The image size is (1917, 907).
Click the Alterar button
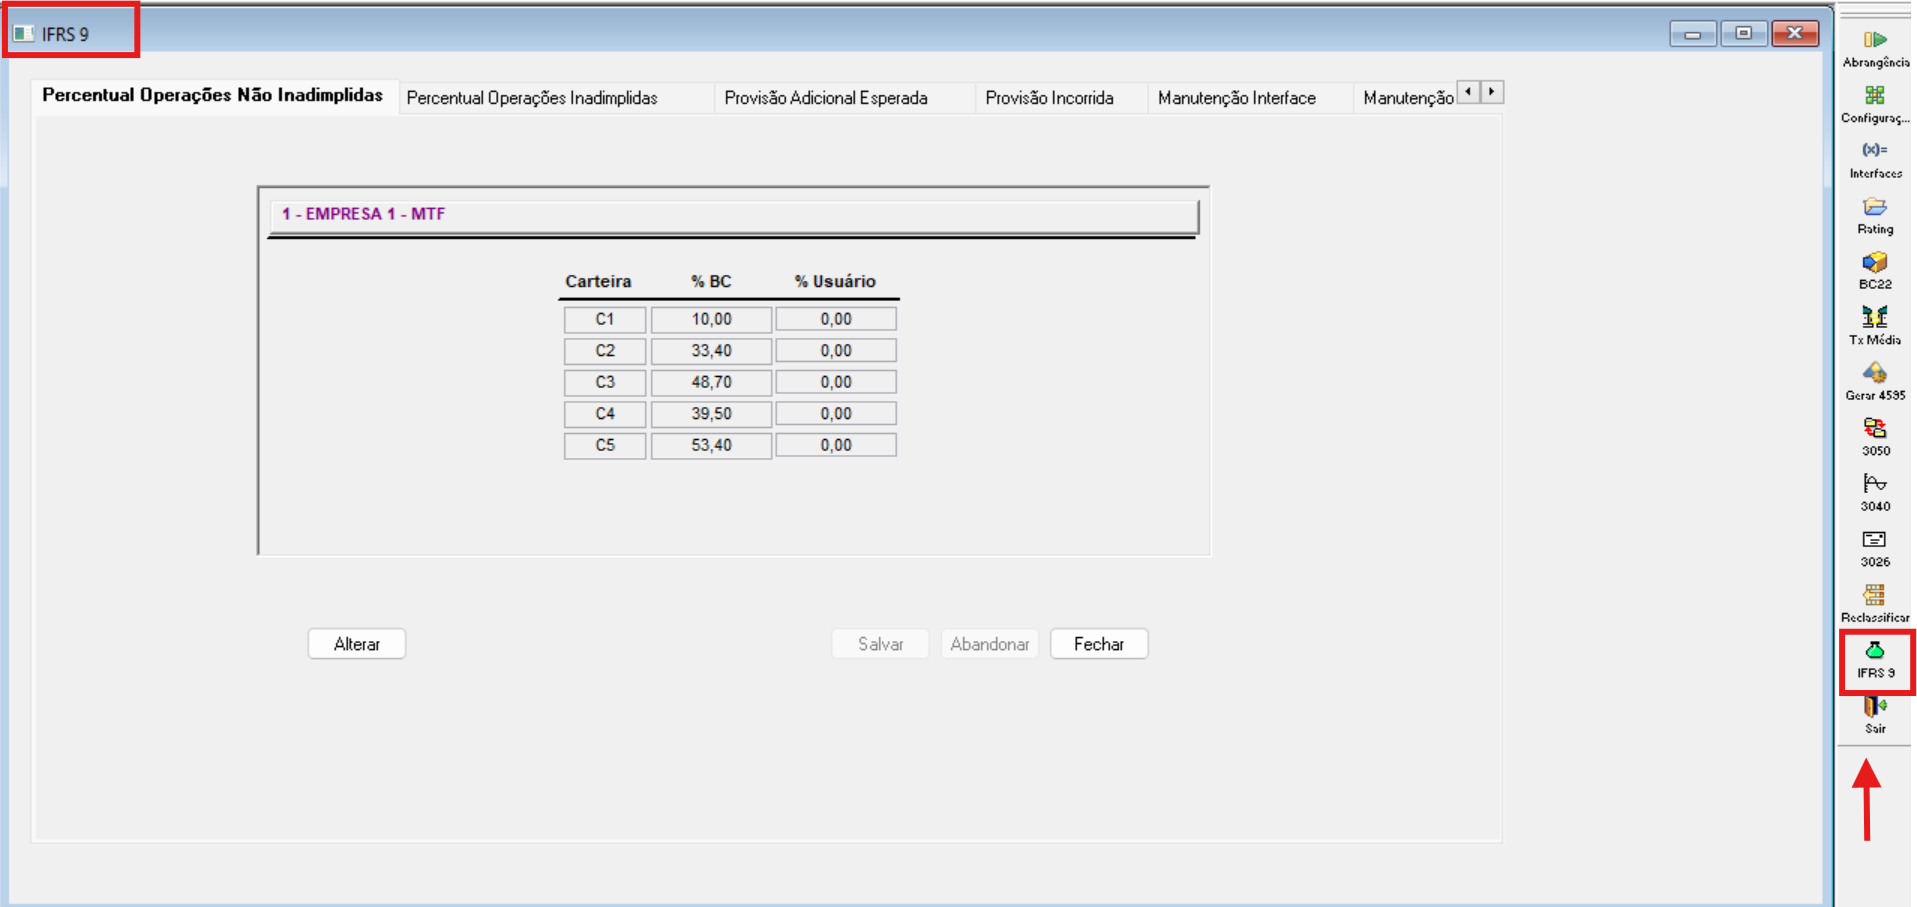pos(357,644)
